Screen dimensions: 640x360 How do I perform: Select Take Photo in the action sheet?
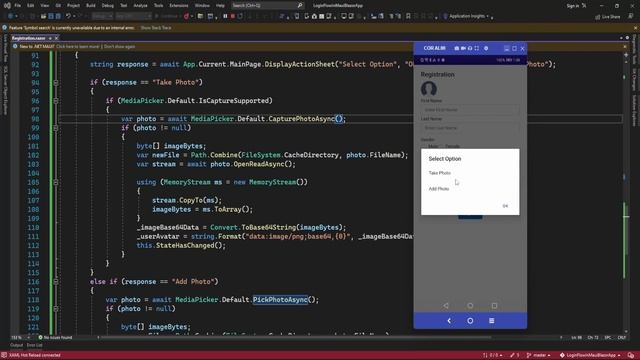coord(440,173)
